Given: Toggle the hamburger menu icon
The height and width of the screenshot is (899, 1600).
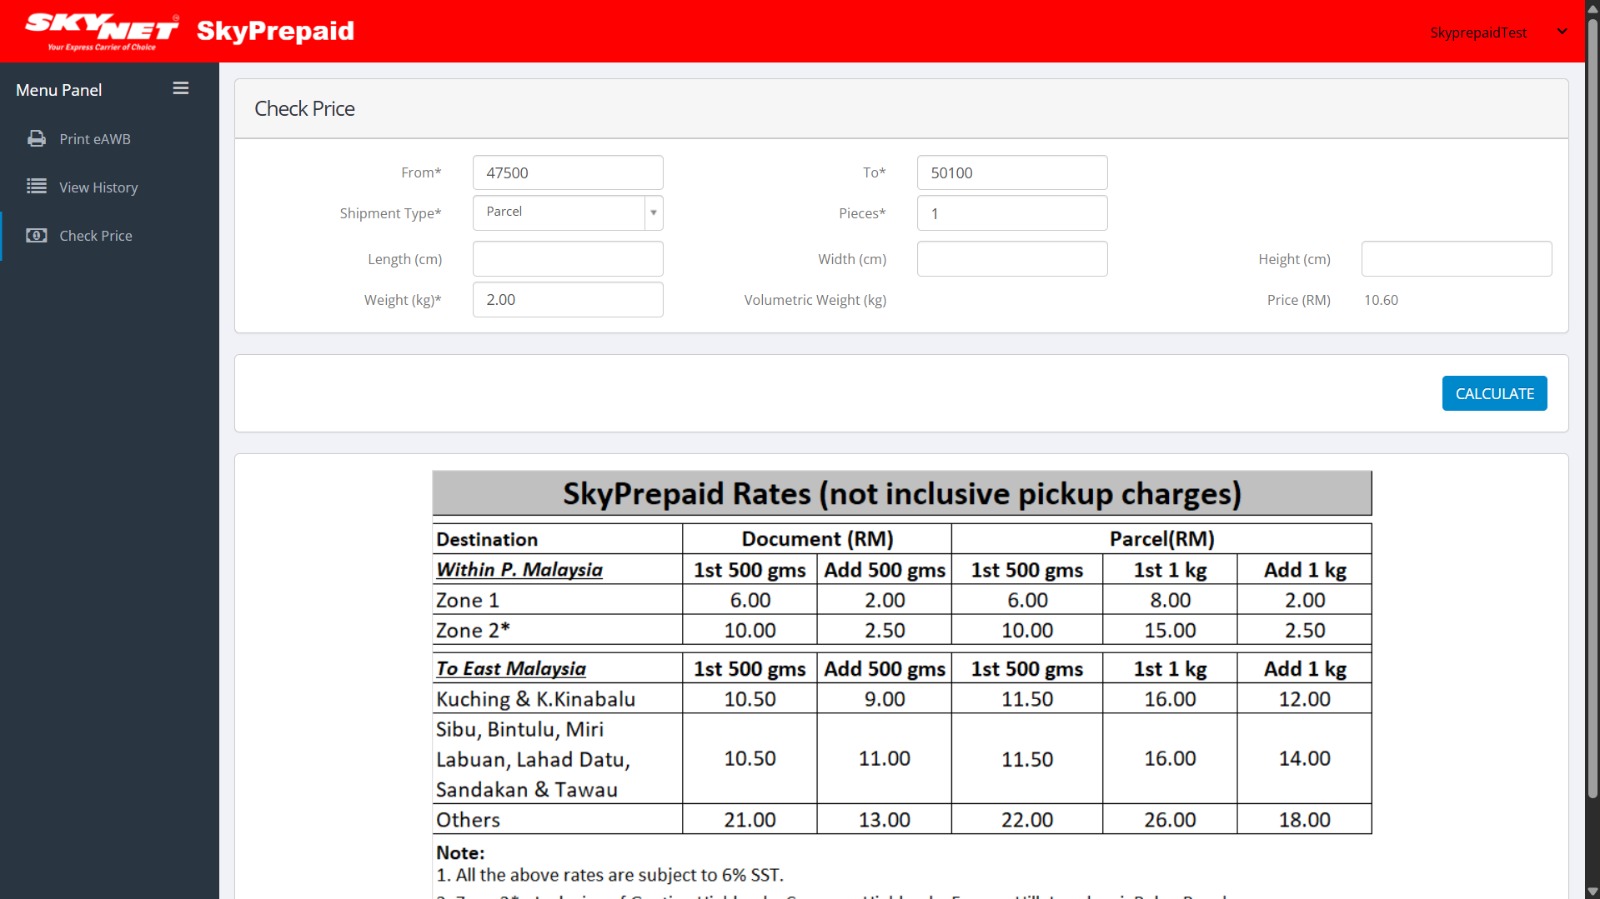Looking at the screenshot, I should (x=181, y=89).
